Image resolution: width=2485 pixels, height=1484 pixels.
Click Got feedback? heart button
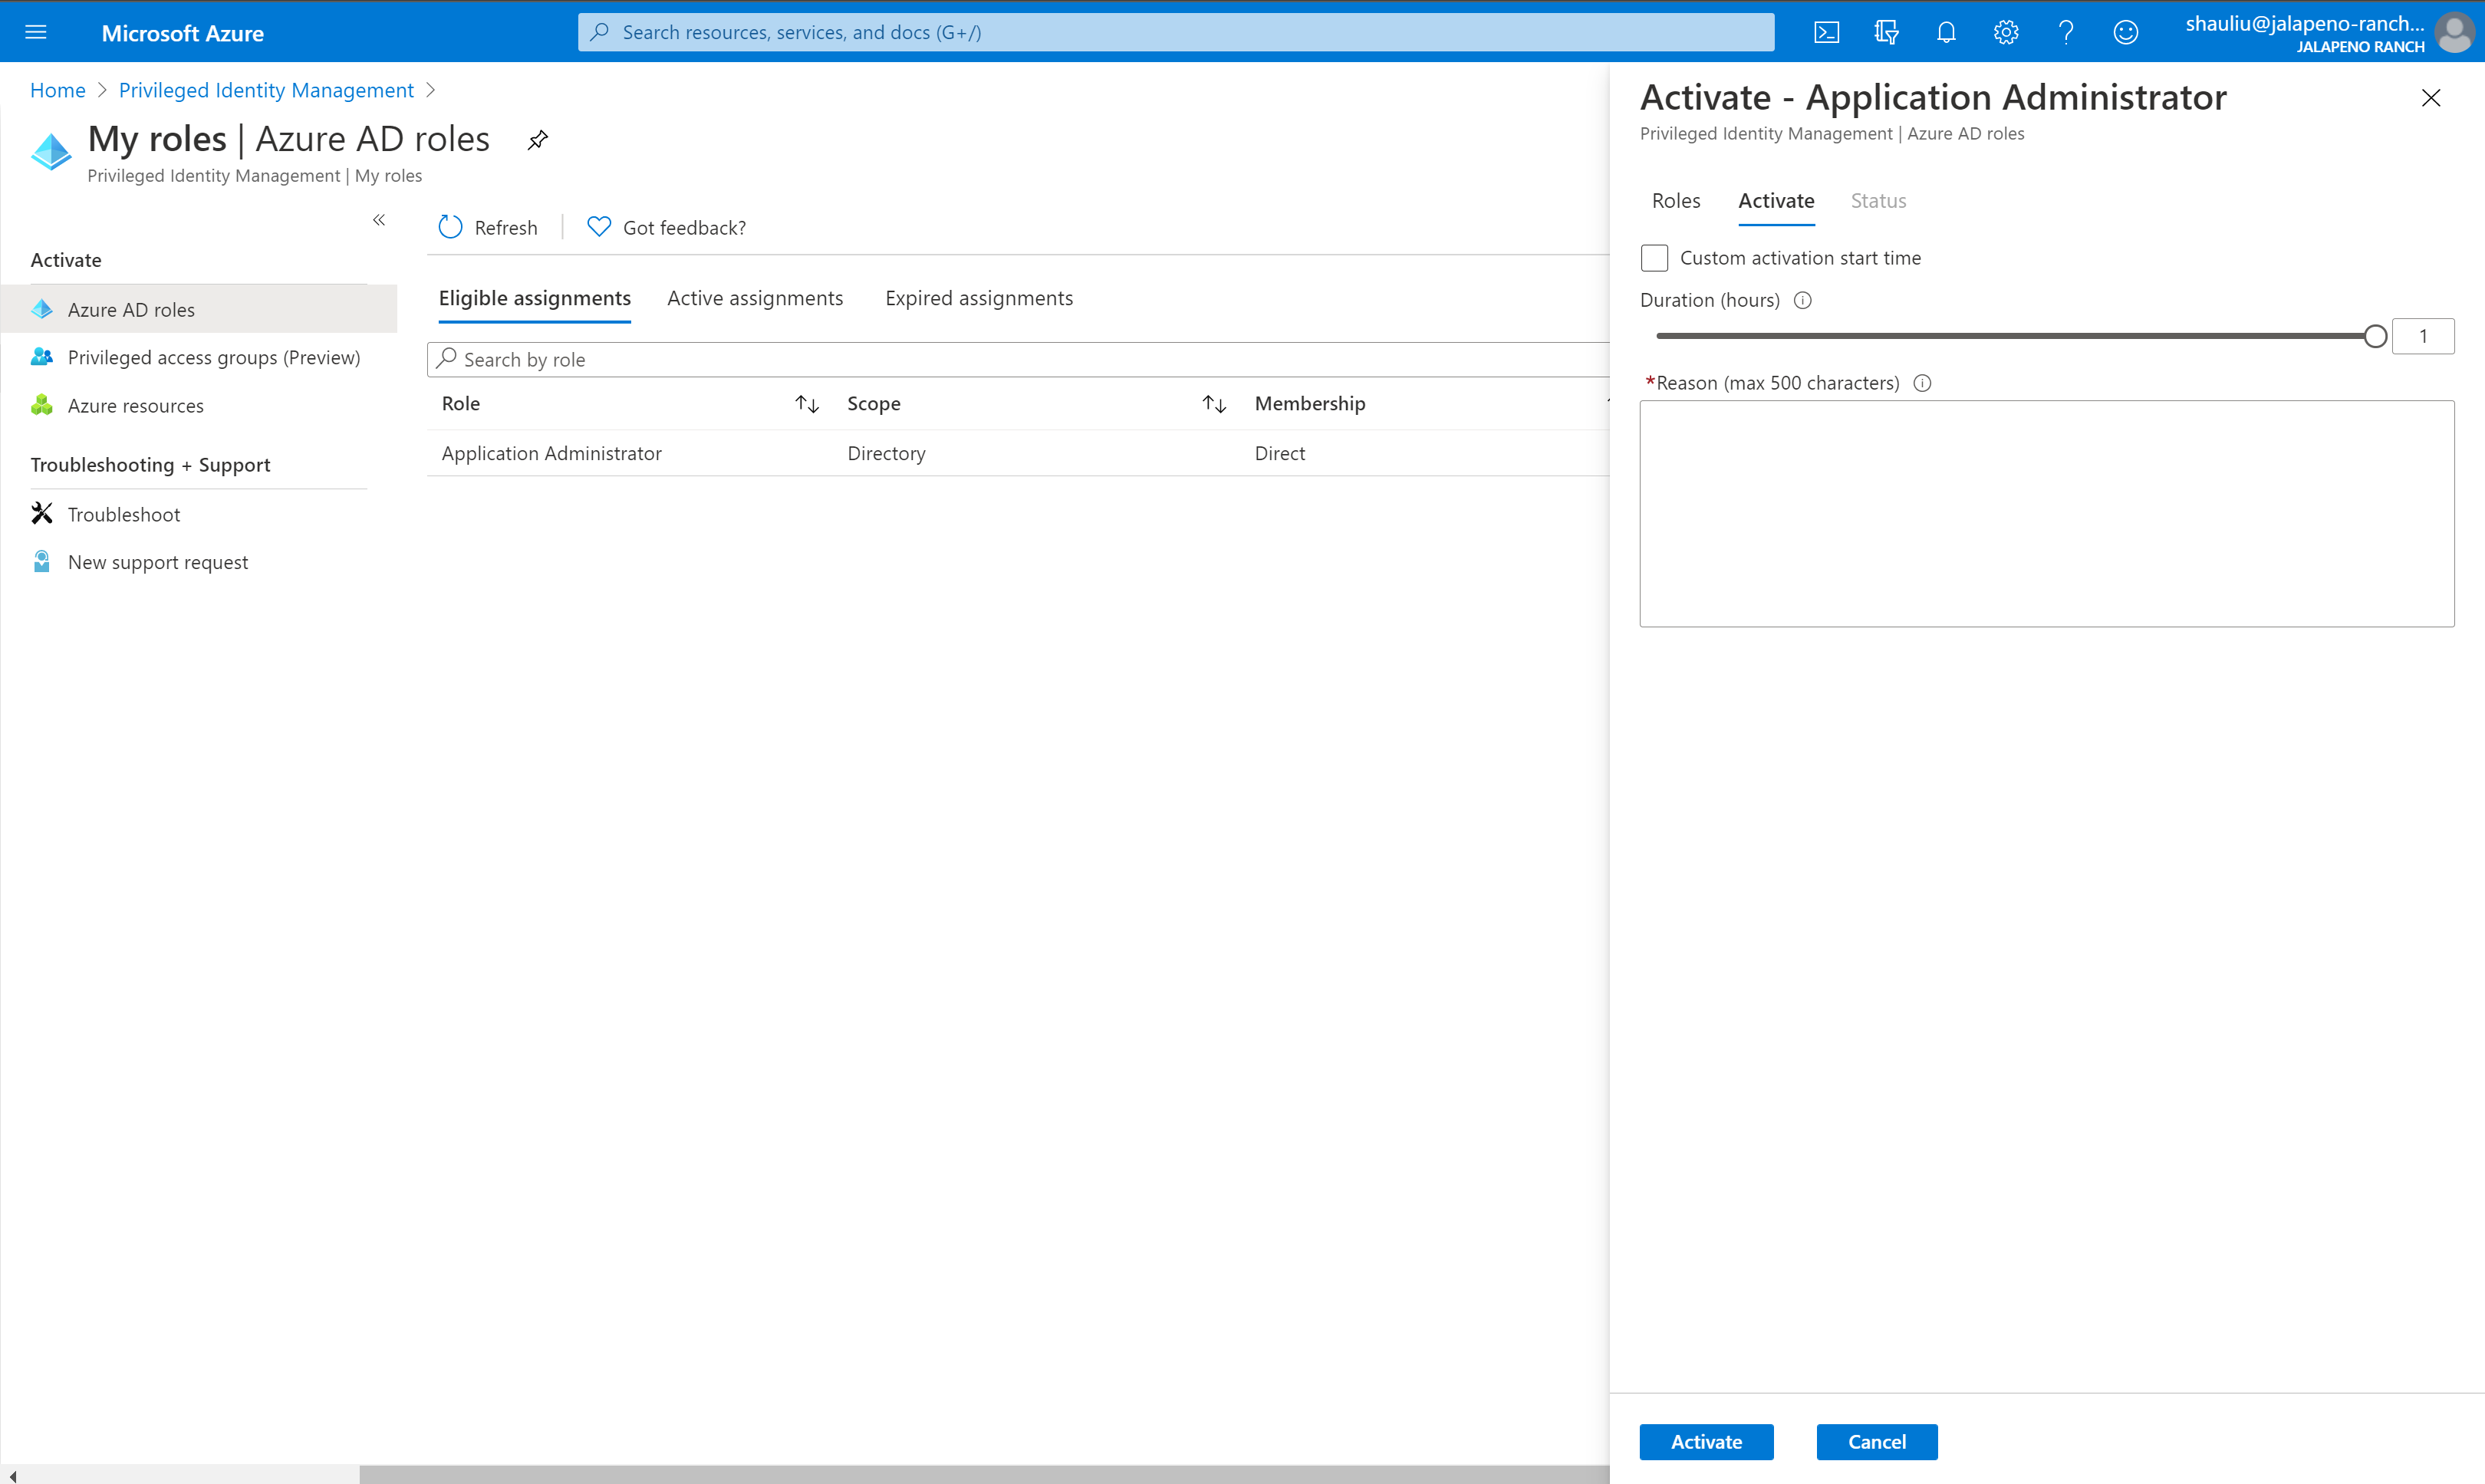point(666,228)
